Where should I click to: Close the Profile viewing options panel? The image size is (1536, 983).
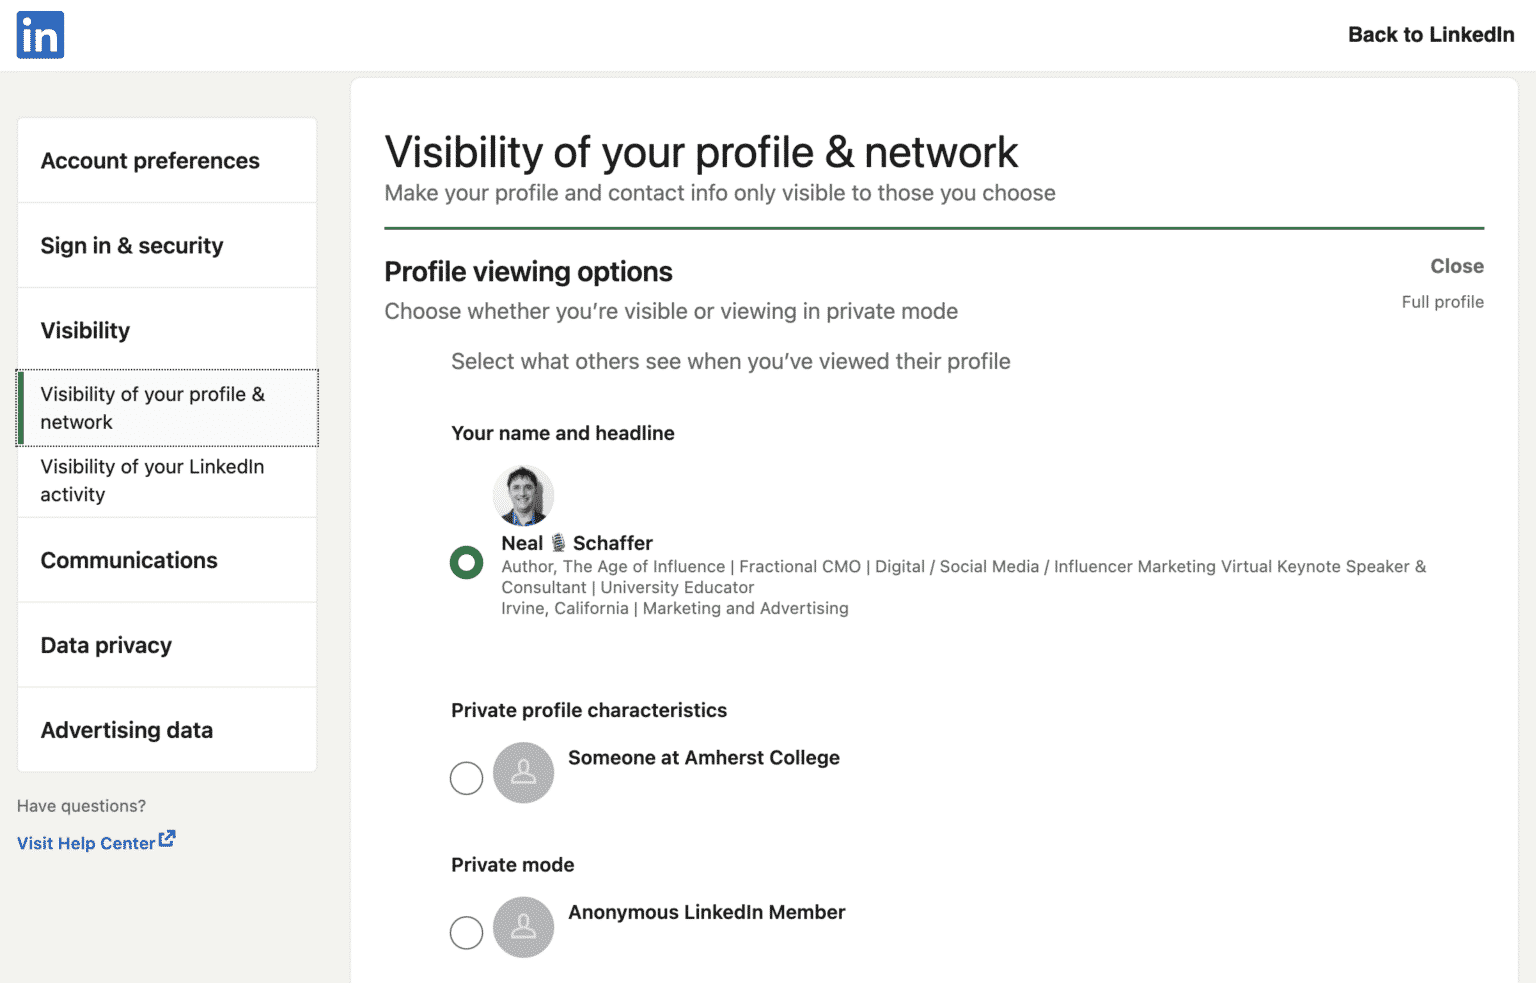[1457, 266]
